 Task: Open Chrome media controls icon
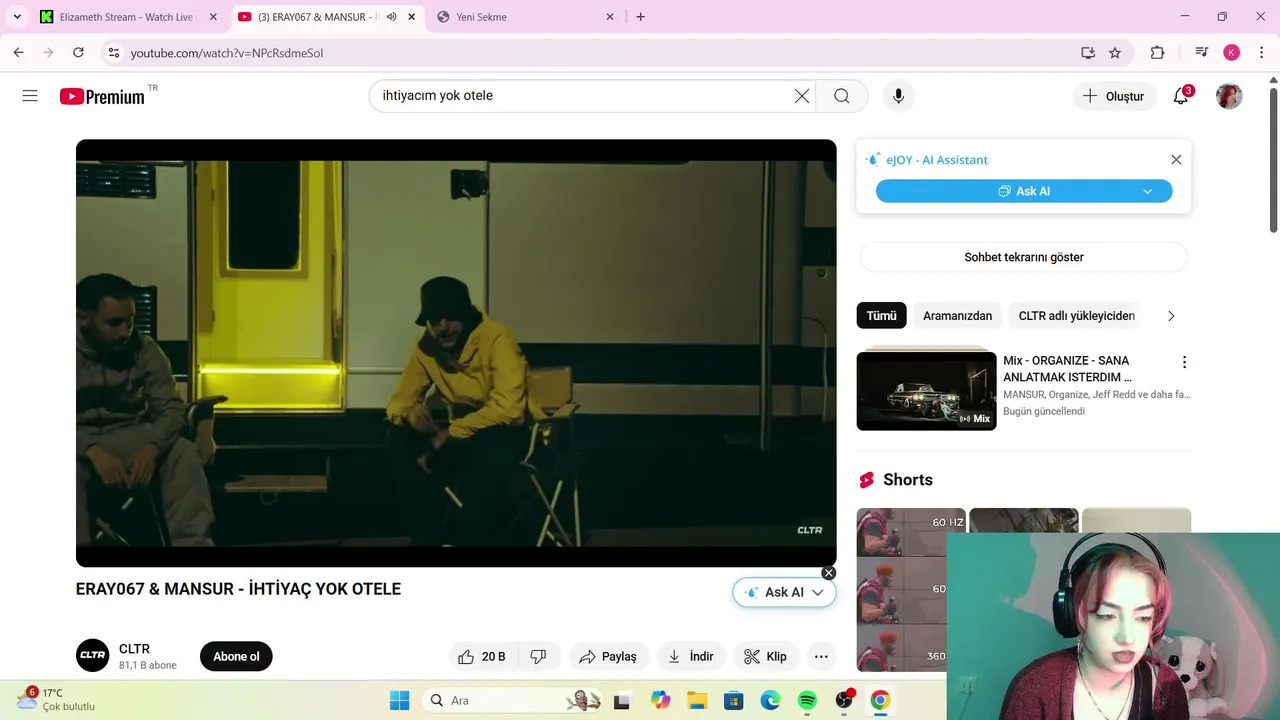pos(1201,53)
